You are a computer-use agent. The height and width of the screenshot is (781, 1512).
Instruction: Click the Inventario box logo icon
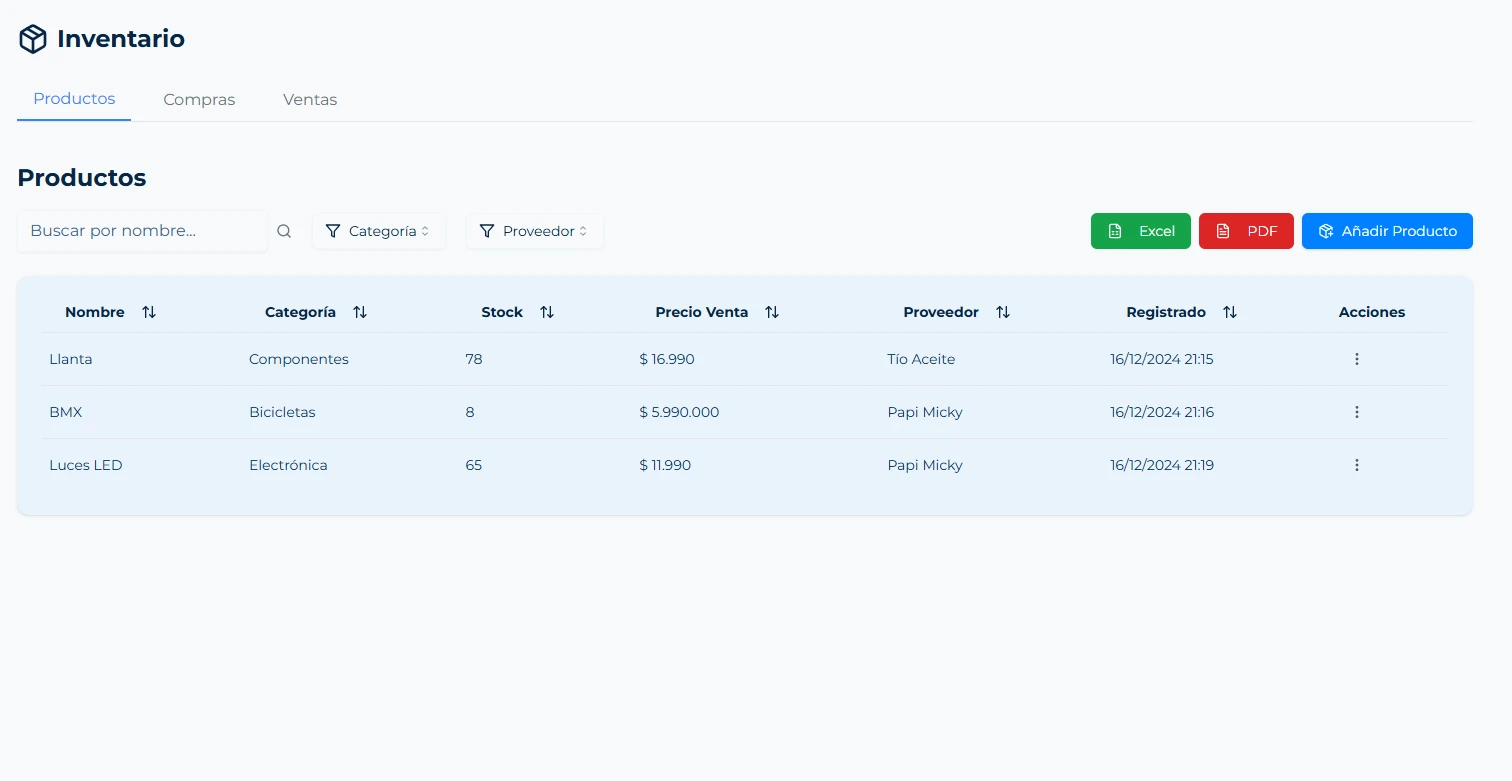pyautogui.click(x=33, y=39)
